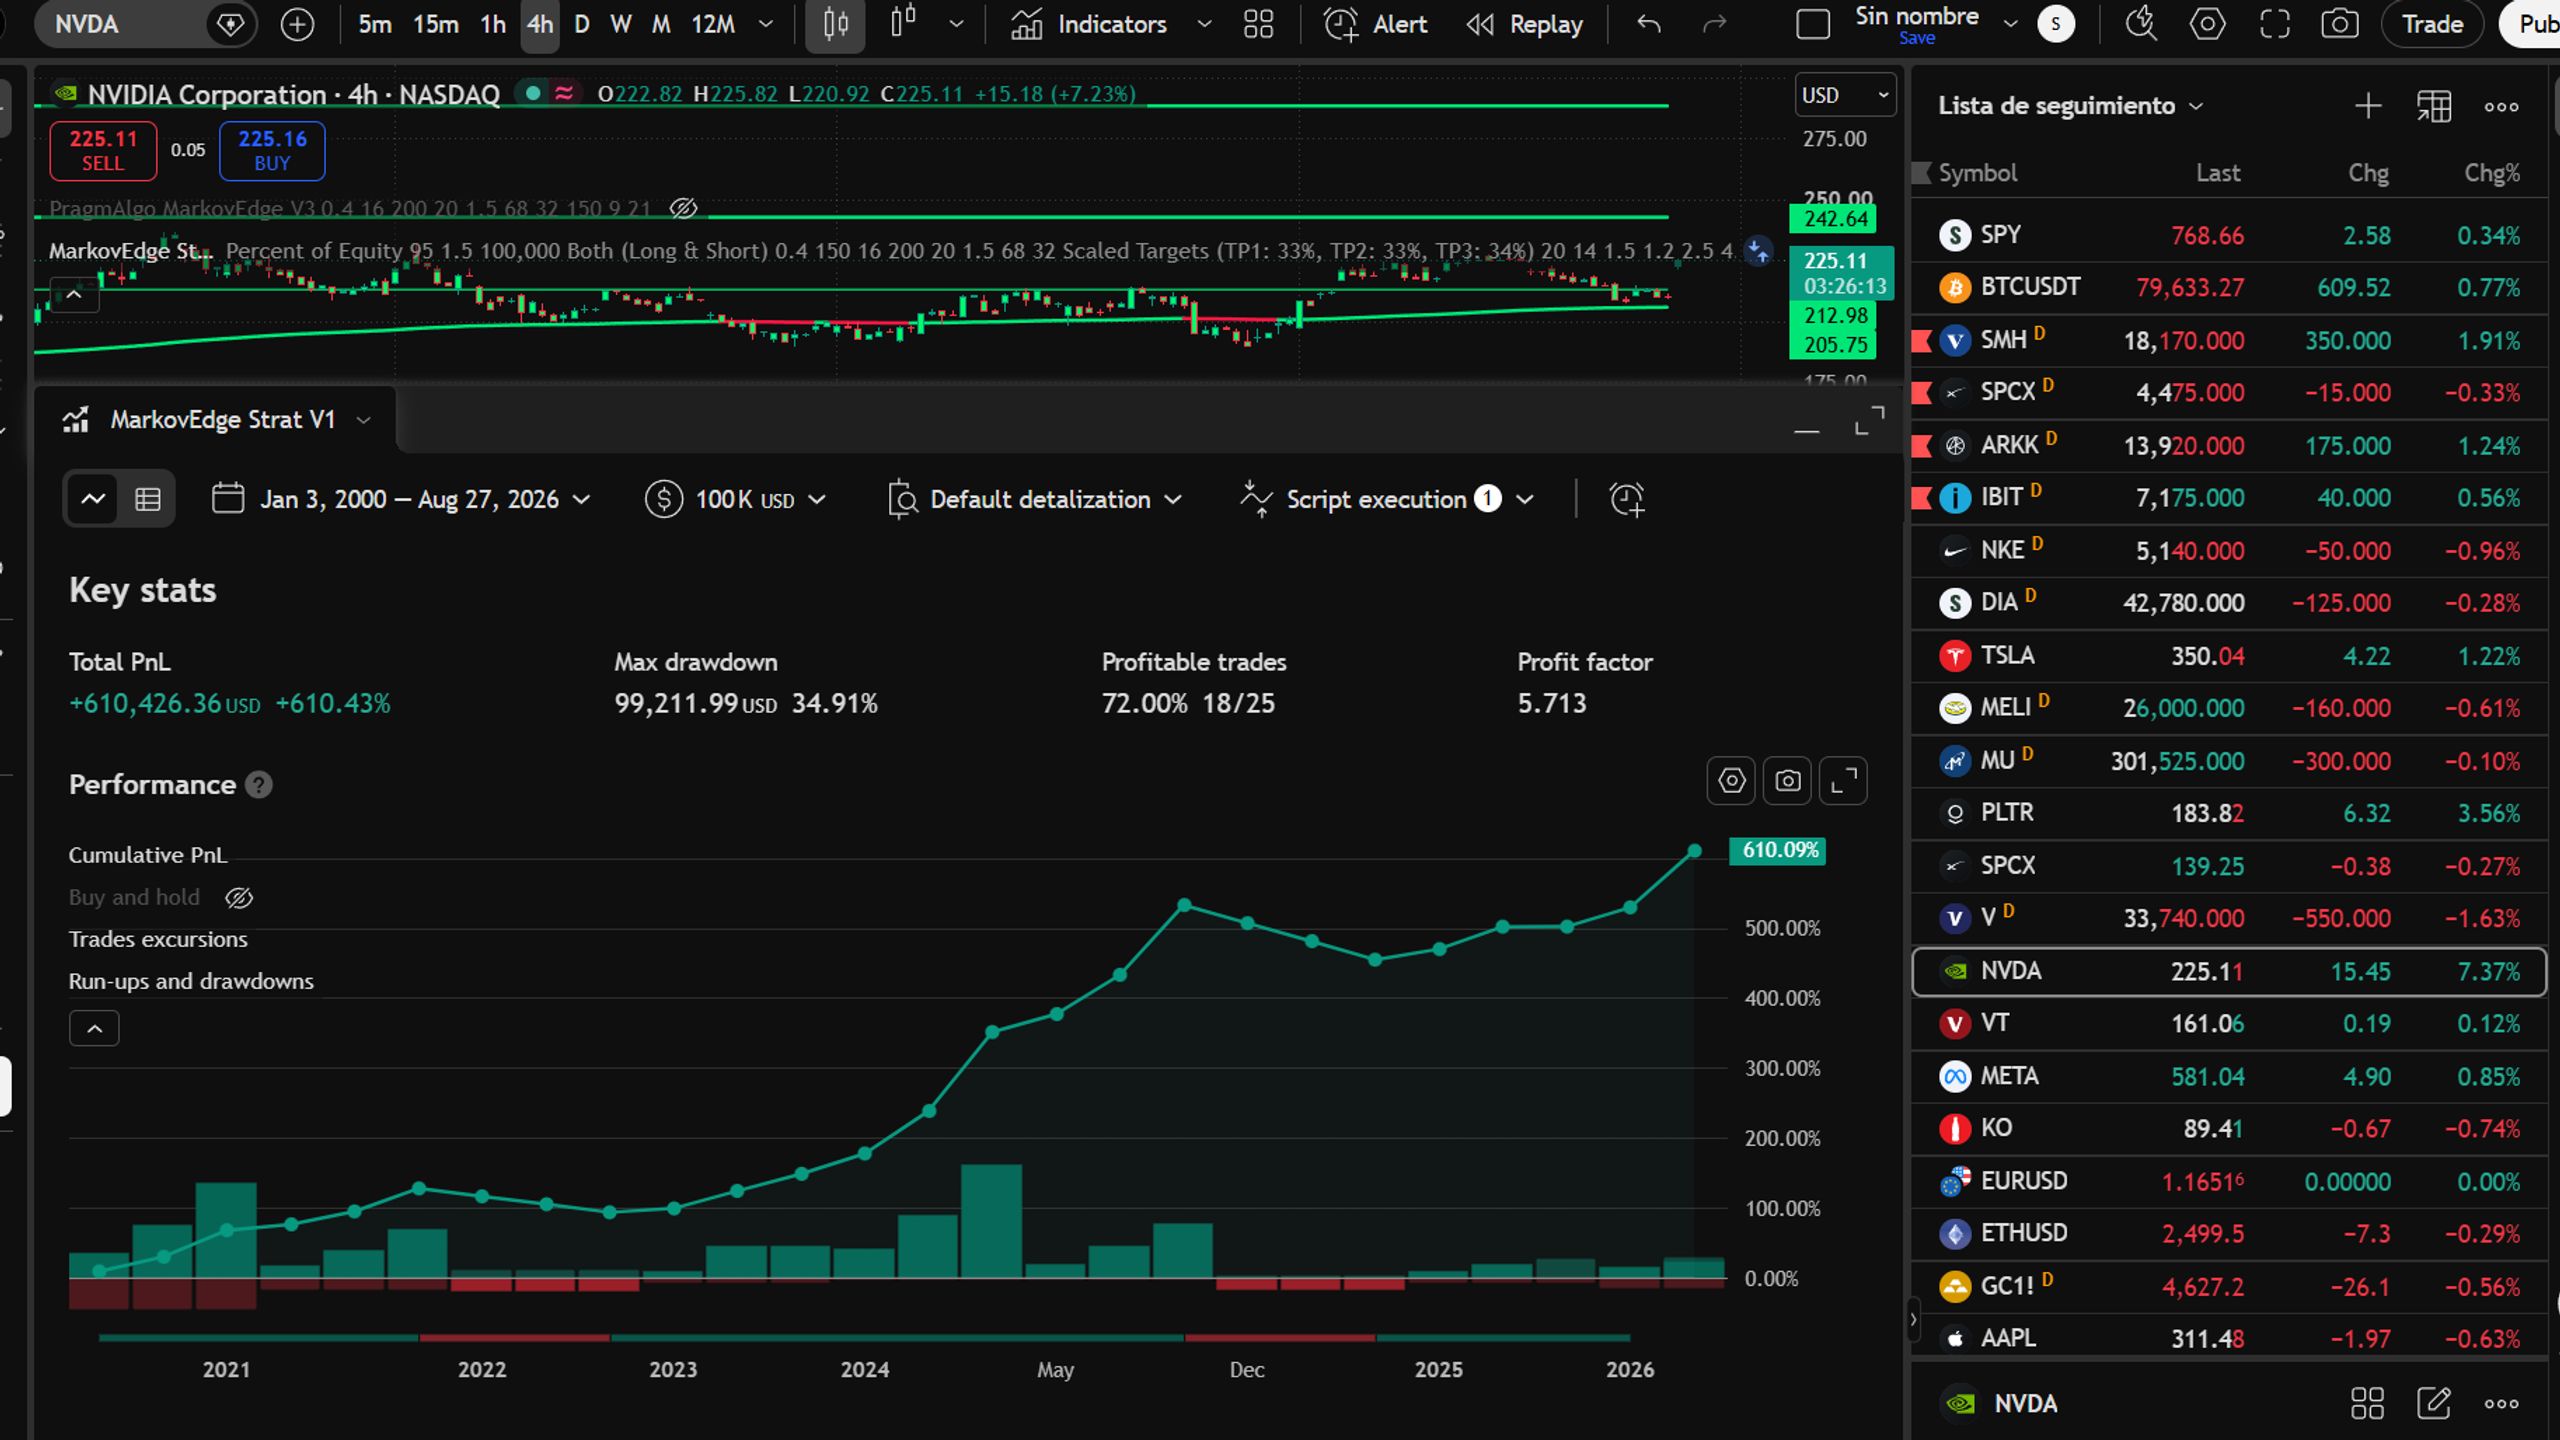
Task: Open the NVDA details more options menu
Action: [x=2501, y=1403]
